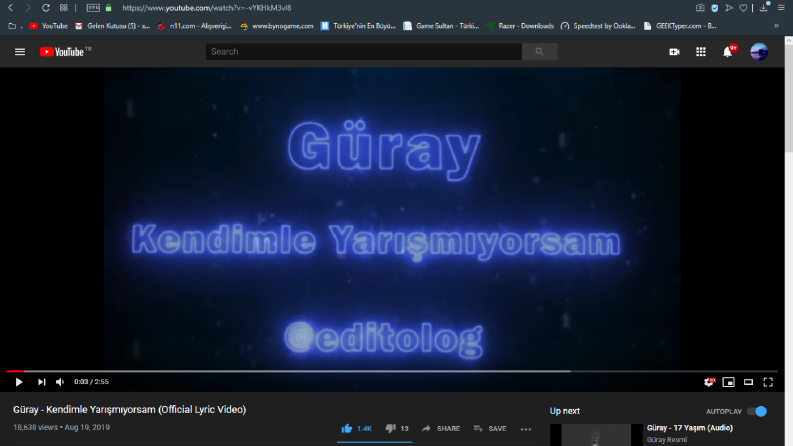793x446 pixels.
Task: Reload the page with refresh icon
Action: pos(46,8)
